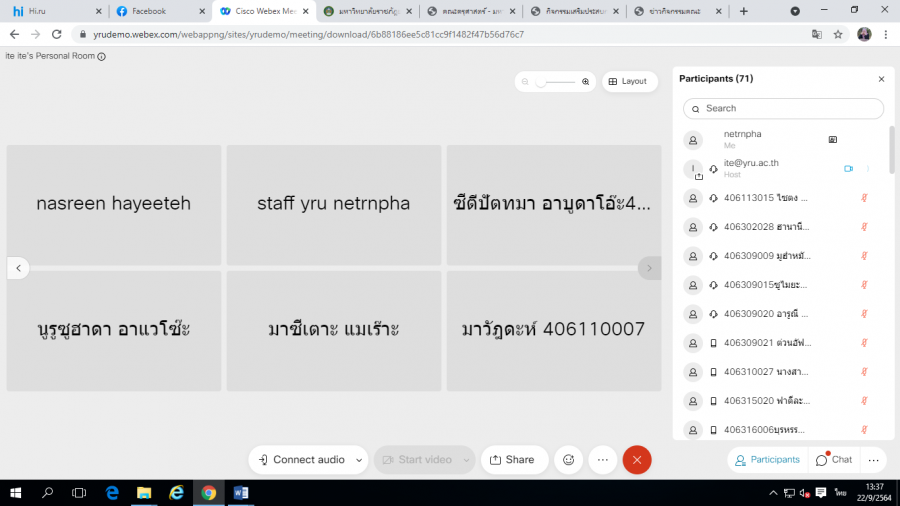The width and height of the screenshot is (900, 506).
Task: Expand the Connect audio dropdown arrow
Action: coord(358,460)
